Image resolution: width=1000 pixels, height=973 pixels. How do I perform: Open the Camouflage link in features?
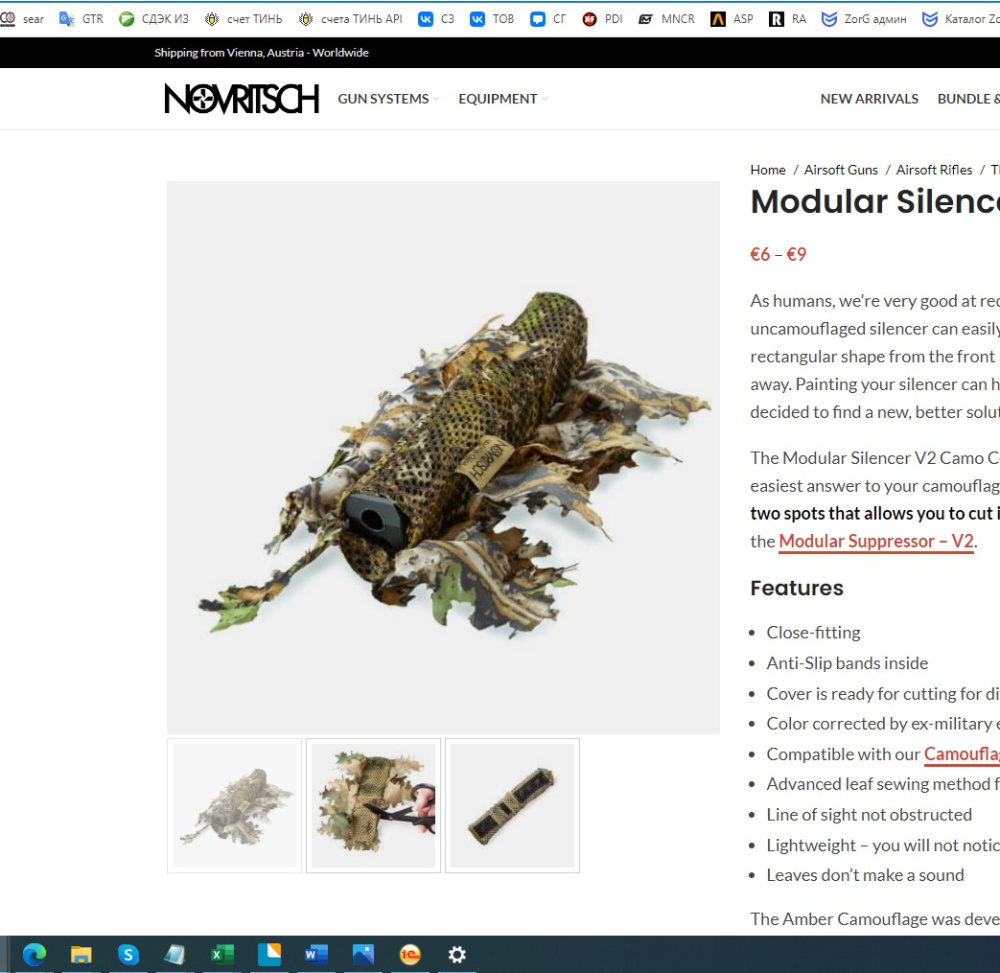962,754
